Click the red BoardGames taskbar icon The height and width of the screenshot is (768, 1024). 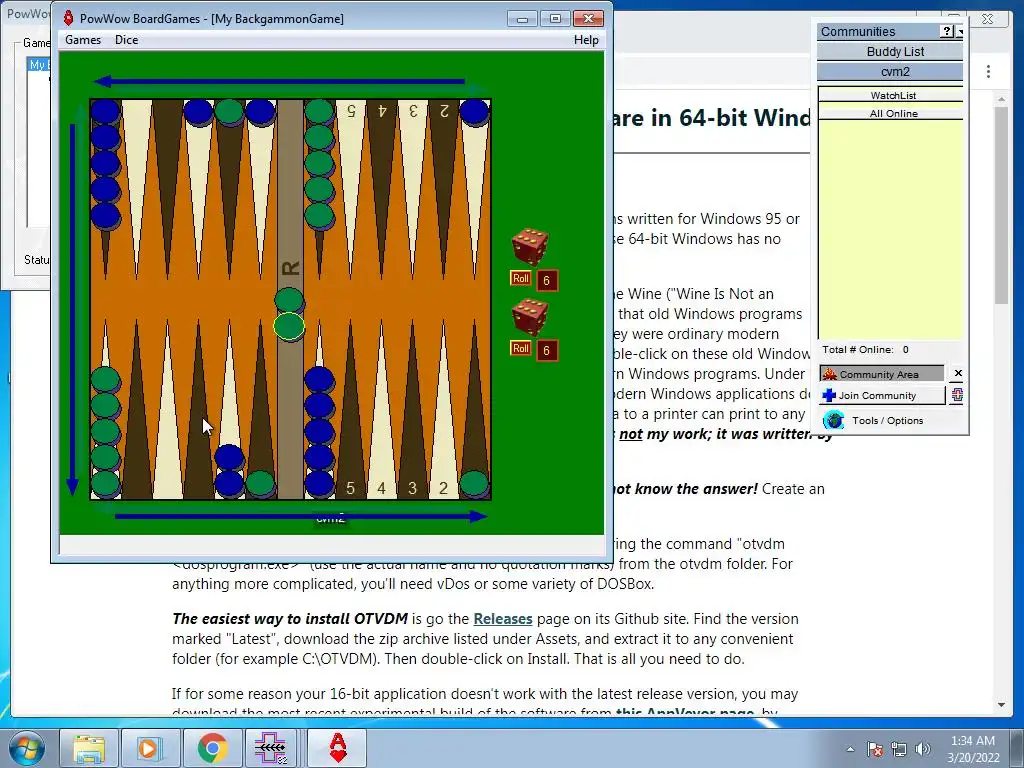pos(337,748)
